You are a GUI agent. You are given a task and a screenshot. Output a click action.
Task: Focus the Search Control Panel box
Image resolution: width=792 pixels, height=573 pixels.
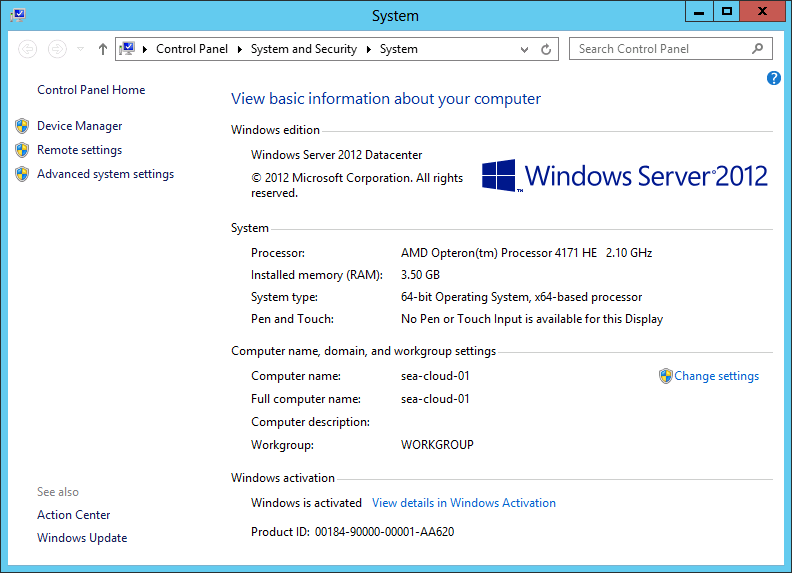(670, 49)
